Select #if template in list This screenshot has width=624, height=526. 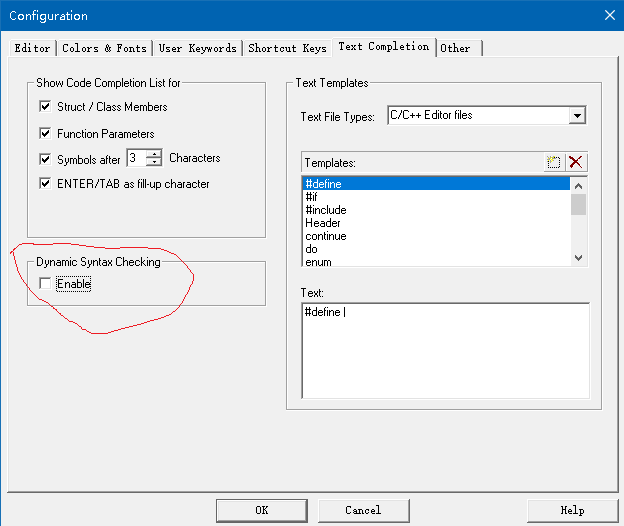[436, 197]
